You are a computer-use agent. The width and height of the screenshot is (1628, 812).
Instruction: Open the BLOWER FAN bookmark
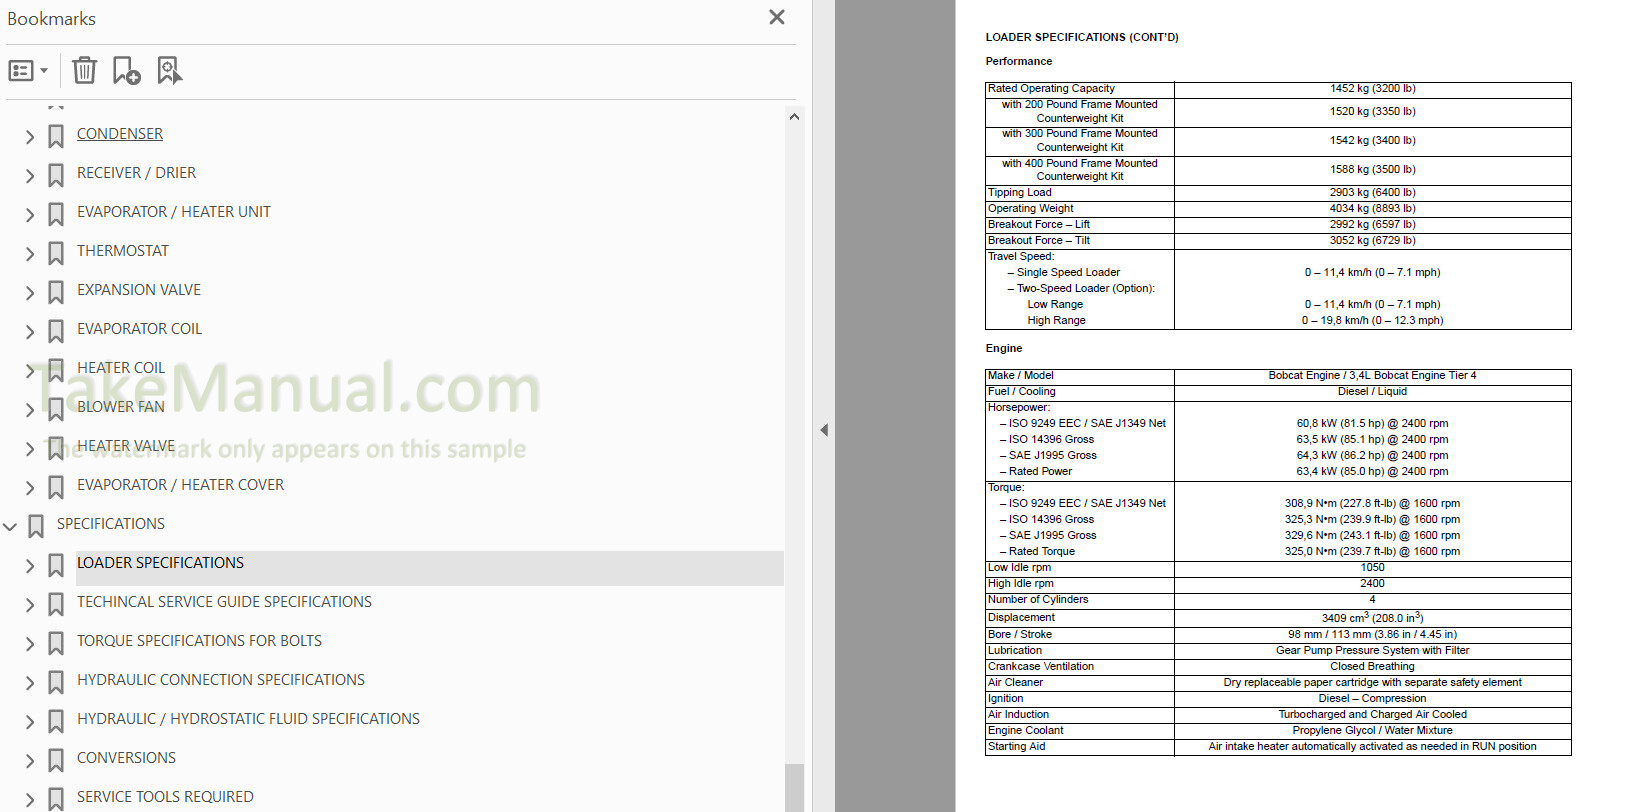click(x=121, y=407)
